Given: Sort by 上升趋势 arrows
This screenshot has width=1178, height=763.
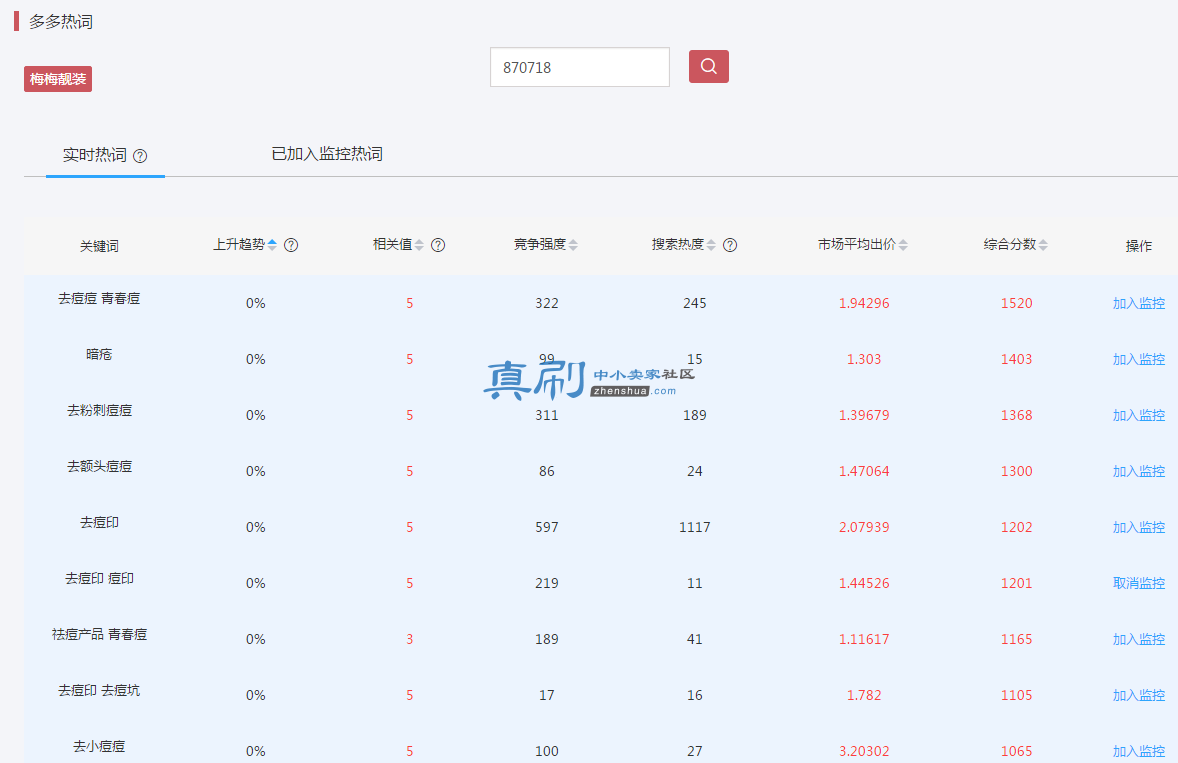Looking at the screenshot, I should (x=272, y=245).
